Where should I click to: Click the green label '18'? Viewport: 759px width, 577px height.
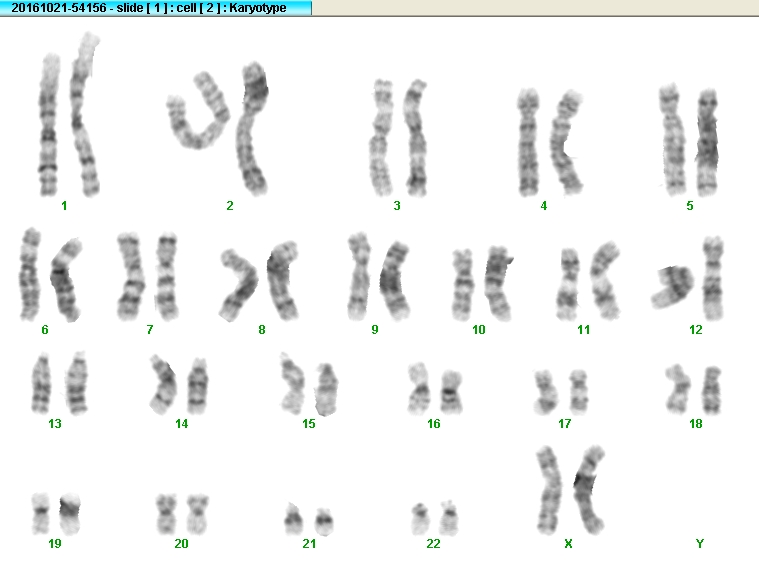696,424
